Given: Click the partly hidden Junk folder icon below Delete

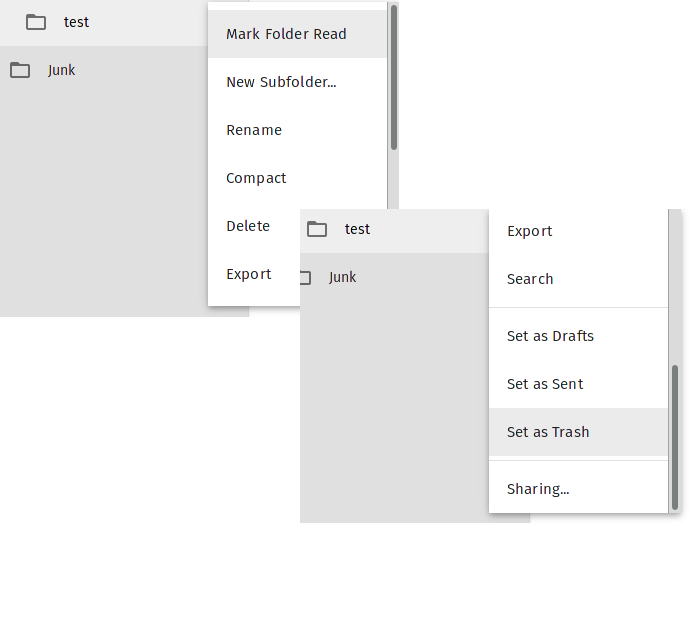Looking at the screenshot, I should pos(305,277).
